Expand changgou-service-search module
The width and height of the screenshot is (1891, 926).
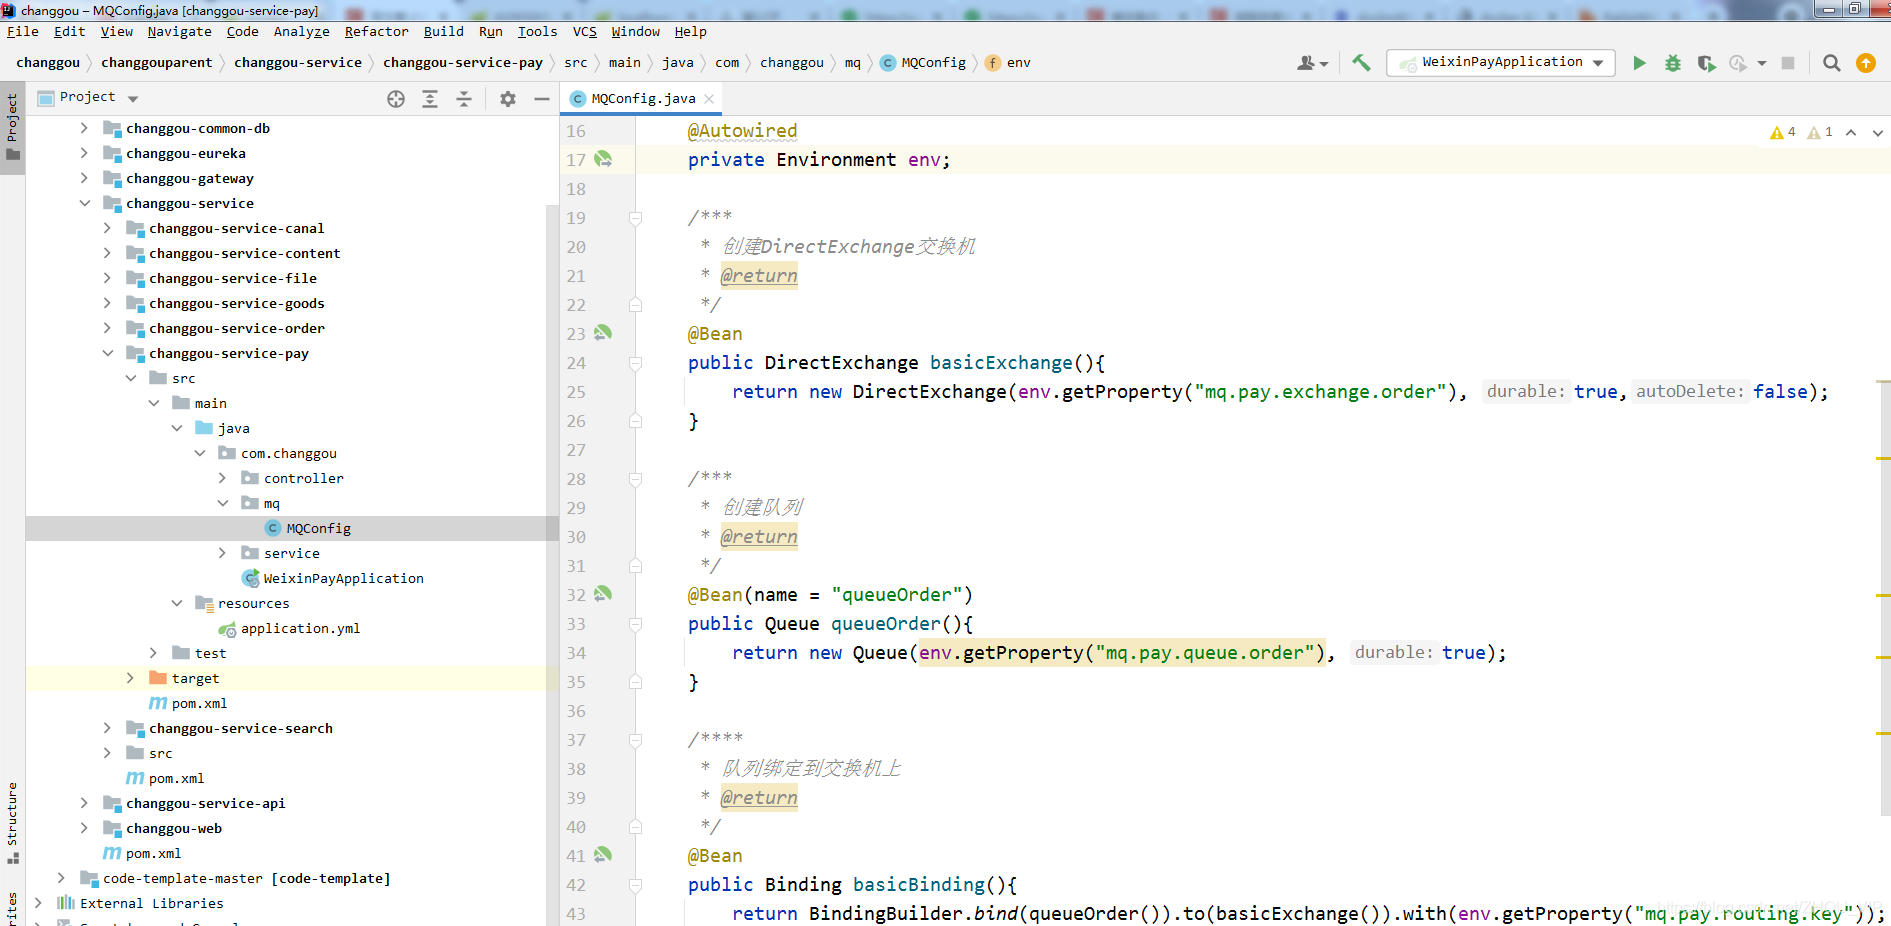coord(107,728)
